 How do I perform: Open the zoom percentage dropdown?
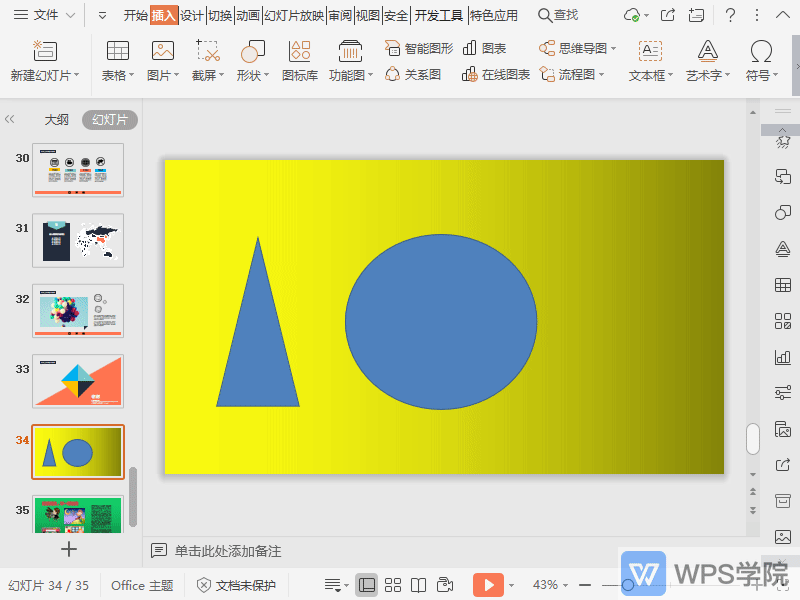click(563, 585)
